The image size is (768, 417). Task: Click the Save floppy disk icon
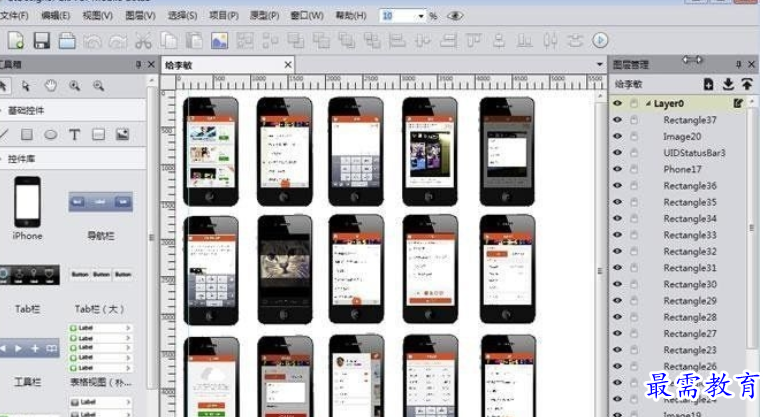pyautogui.click(x=42, y=40)
